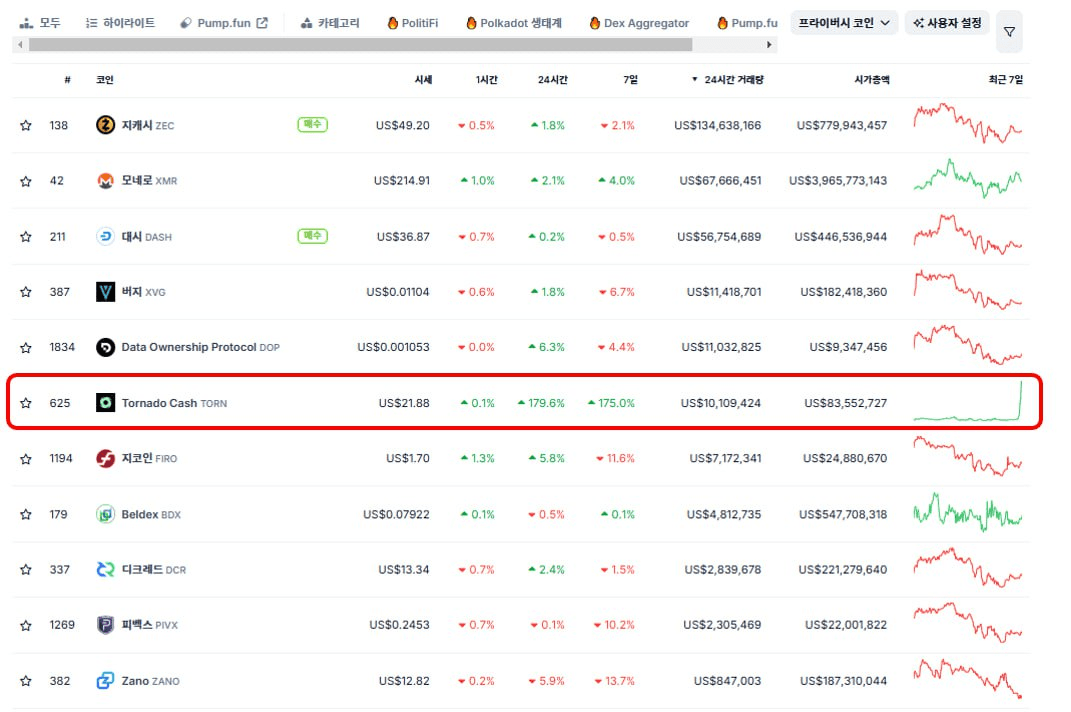Add Data Ownership Protocol to favorites
The width and height of the screenshot is (1071, 712).
tap(26, 347)
